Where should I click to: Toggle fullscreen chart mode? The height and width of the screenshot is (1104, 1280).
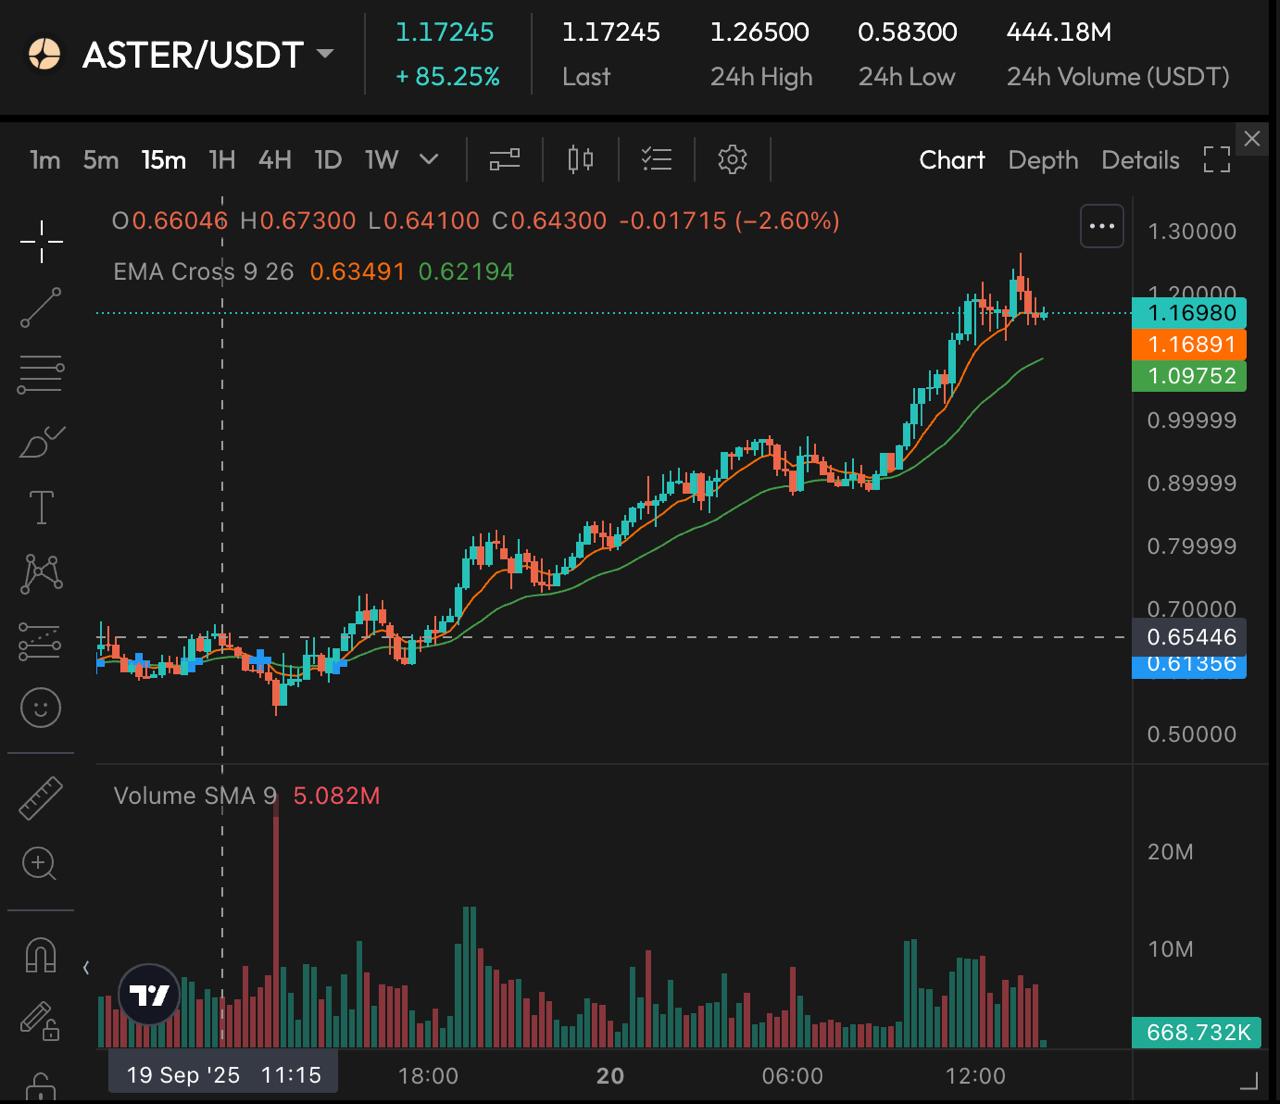point(1216,160)
